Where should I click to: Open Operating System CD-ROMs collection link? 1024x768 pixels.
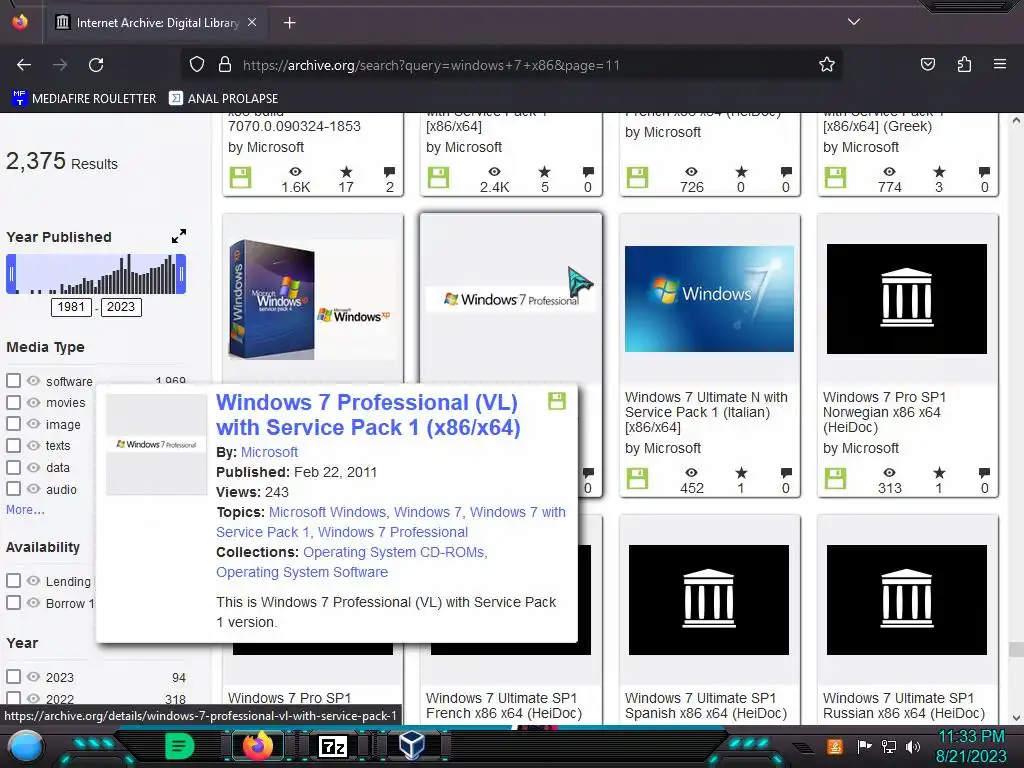pos(395,552)
